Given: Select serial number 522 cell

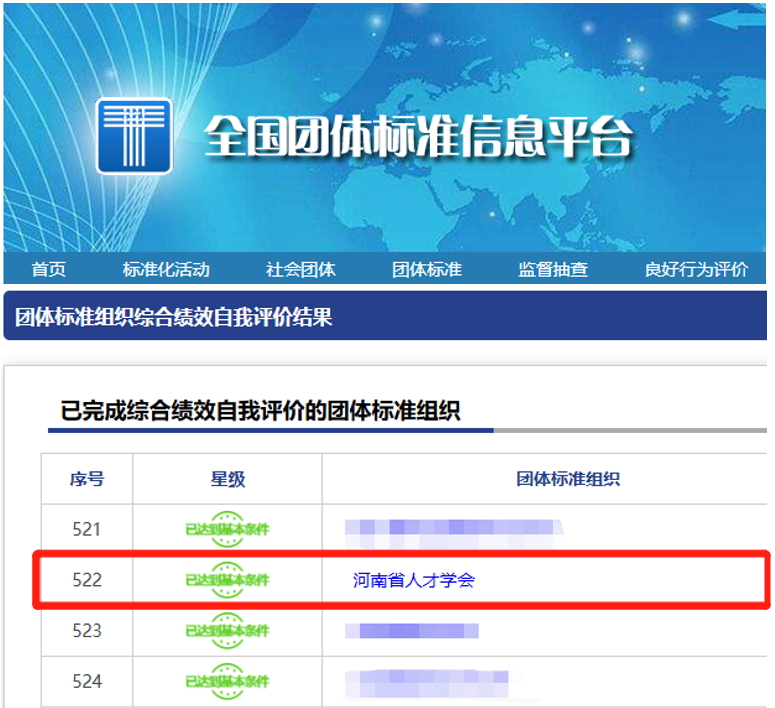Looking at the screenshot, I should 87,580.
